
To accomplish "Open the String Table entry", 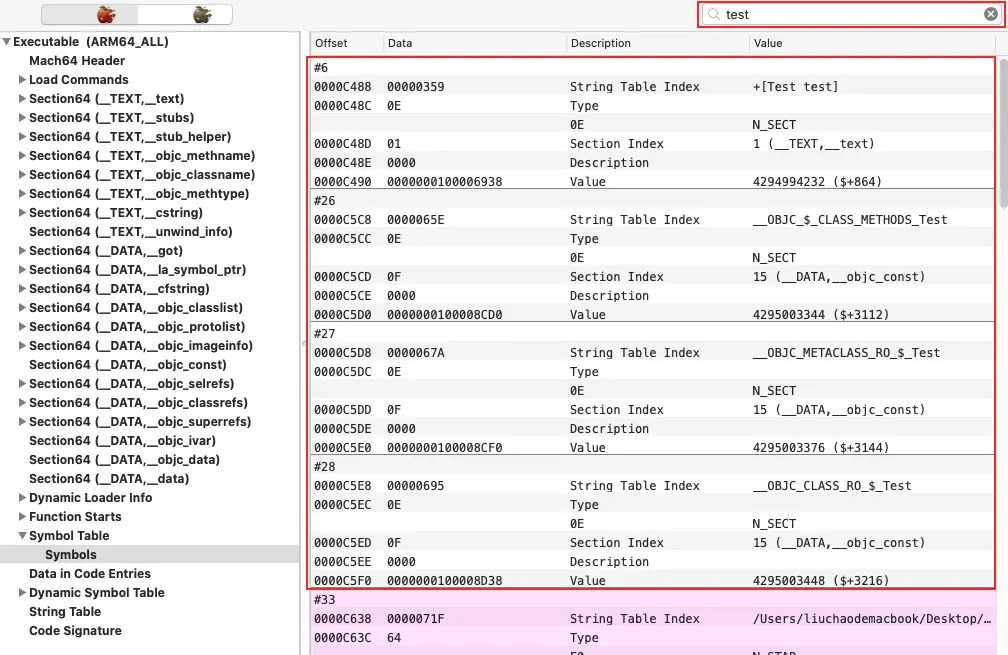I will (x=65, y=612).
